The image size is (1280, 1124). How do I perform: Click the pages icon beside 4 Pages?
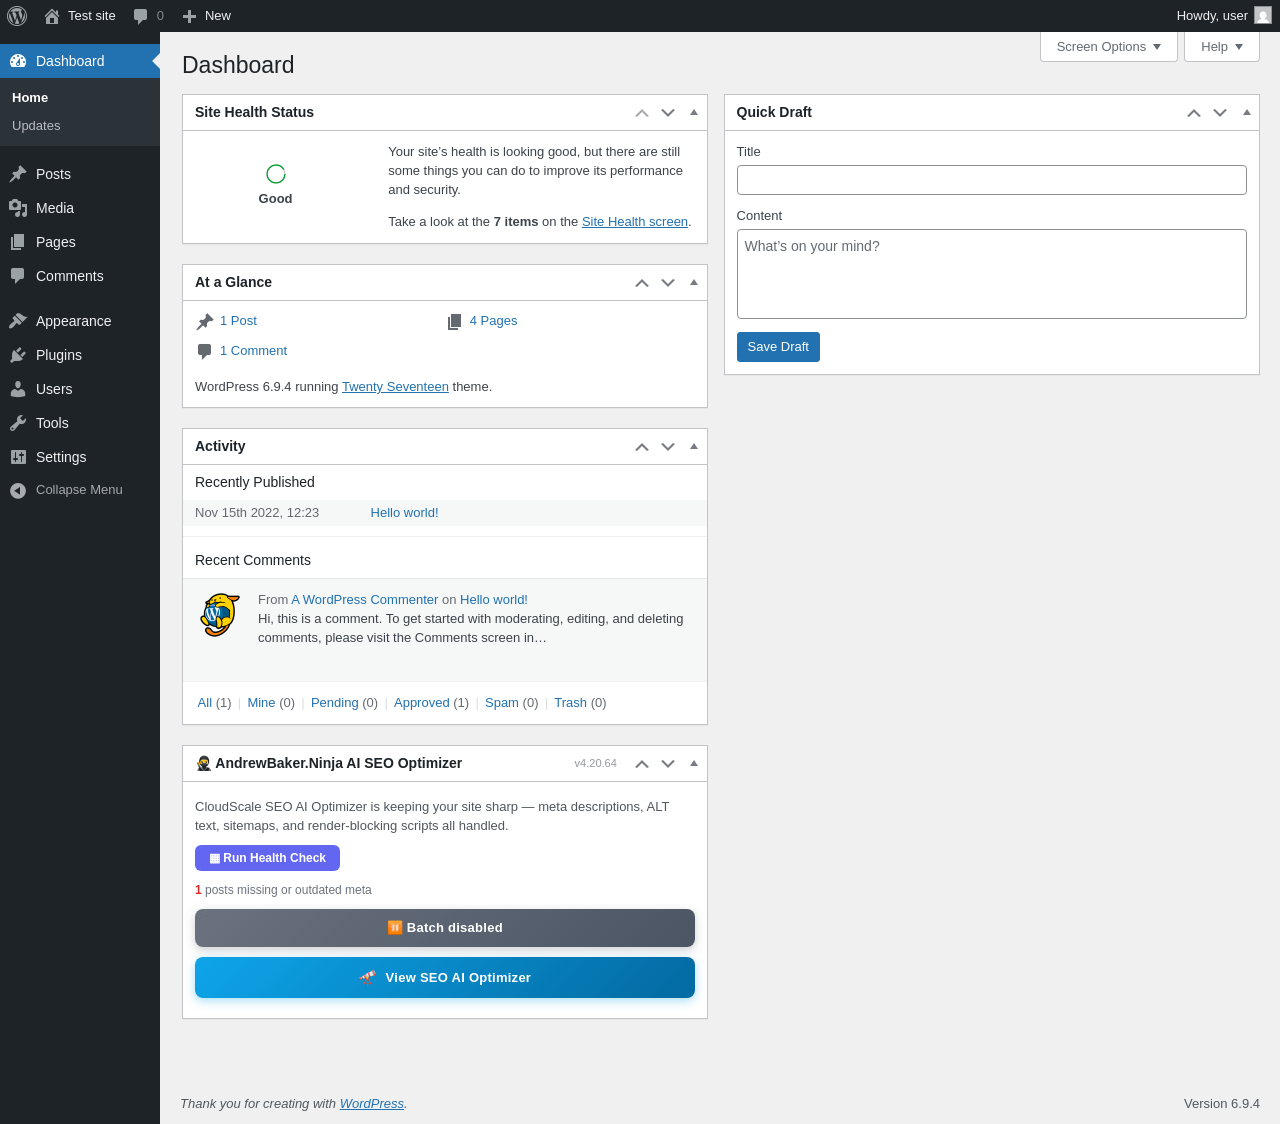[x=455, y=321]
